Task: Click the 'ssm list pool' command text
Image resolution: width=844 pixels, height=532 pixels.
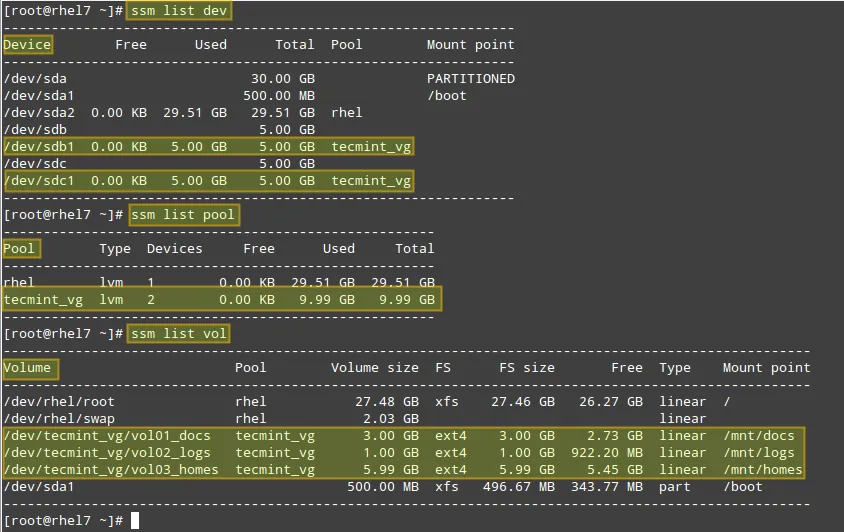Action: (x=183, y=215)
